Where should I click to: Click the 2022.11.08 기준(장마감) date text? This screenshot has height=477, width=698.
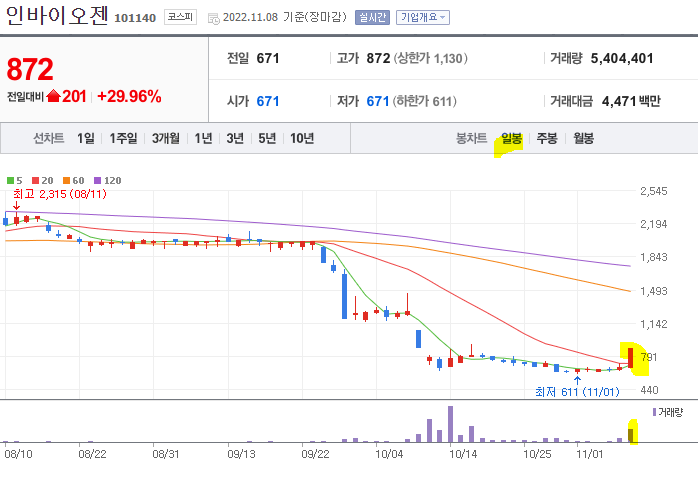pos(284,17)
